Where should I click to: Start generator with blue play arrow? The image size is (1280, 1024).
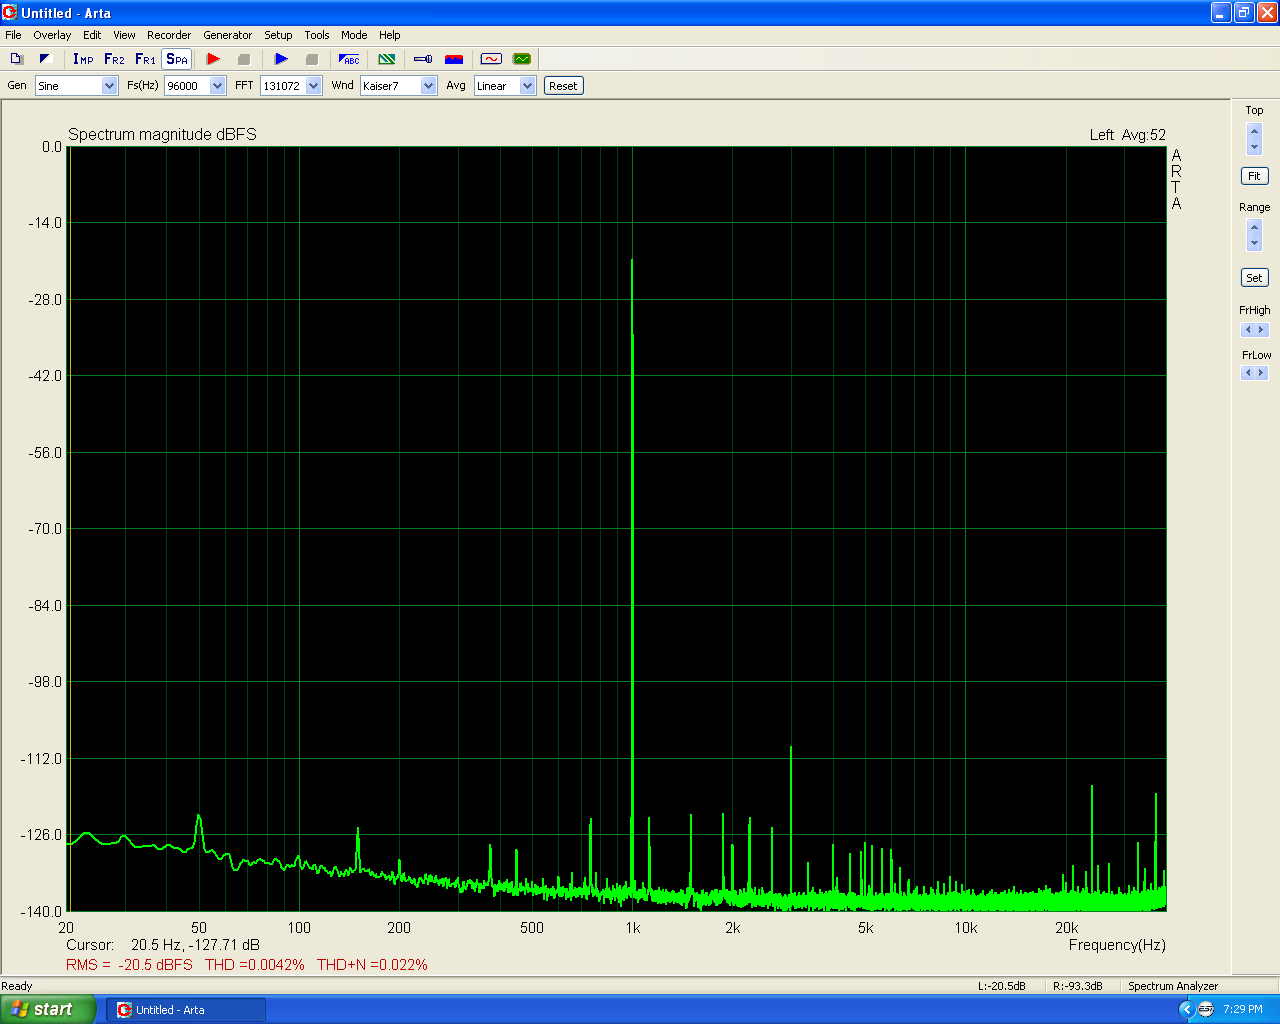pyautogui.click(x=281, y=59)
